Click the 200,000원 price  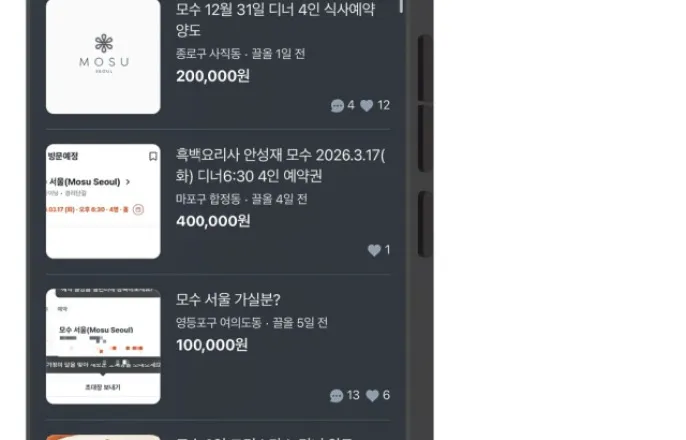tap(213, 76)
